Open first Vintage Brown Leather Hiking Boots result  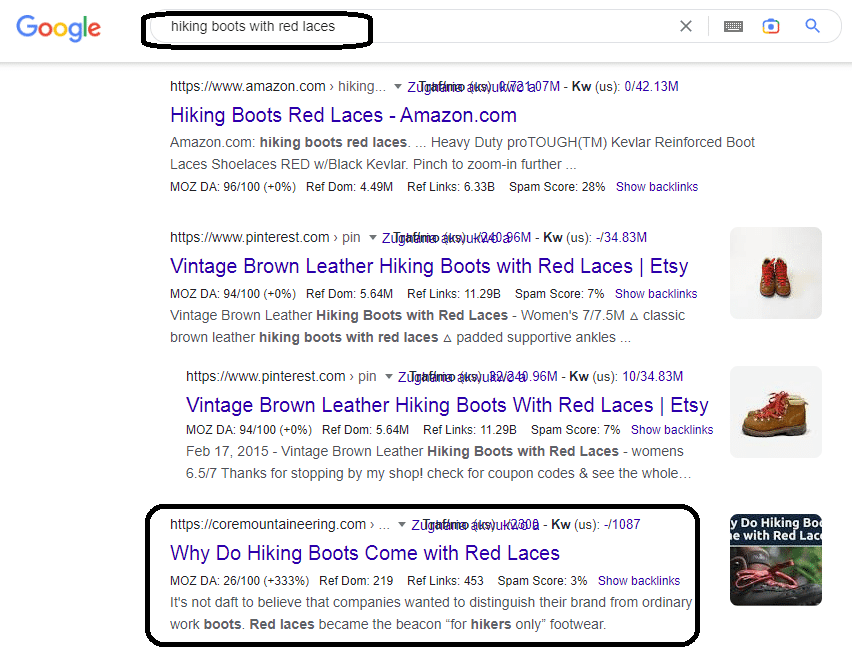pyautogui.click(x=429, y=266)
